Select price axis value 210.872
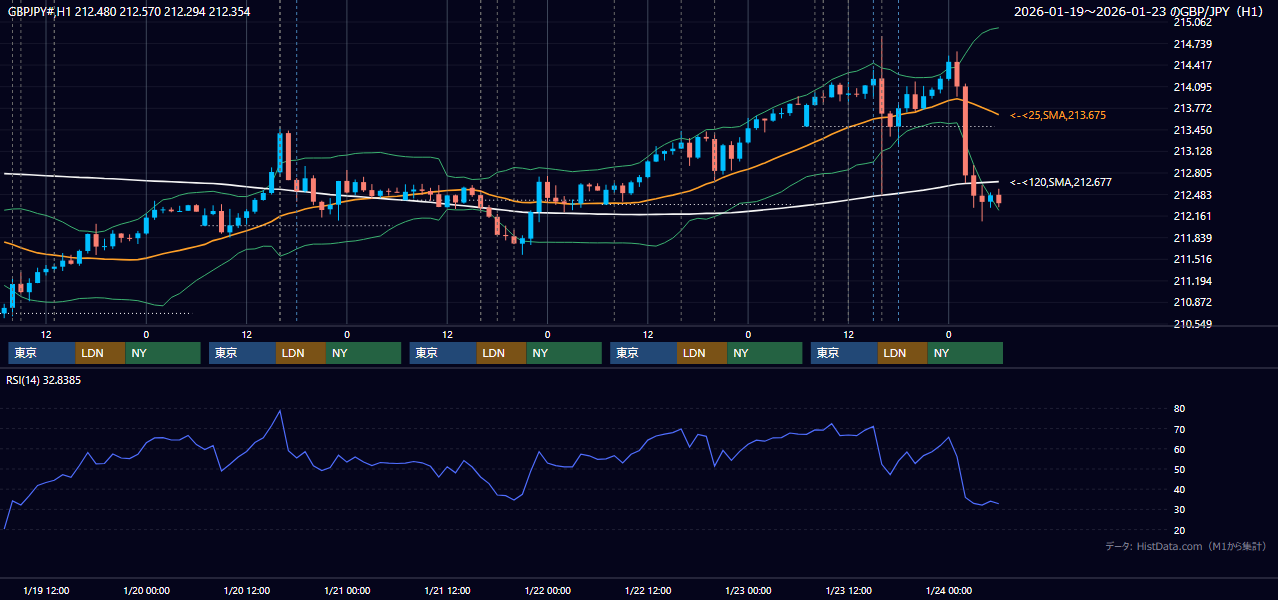The height and width of the screenshot is (600, 1278). (1192, 303)
